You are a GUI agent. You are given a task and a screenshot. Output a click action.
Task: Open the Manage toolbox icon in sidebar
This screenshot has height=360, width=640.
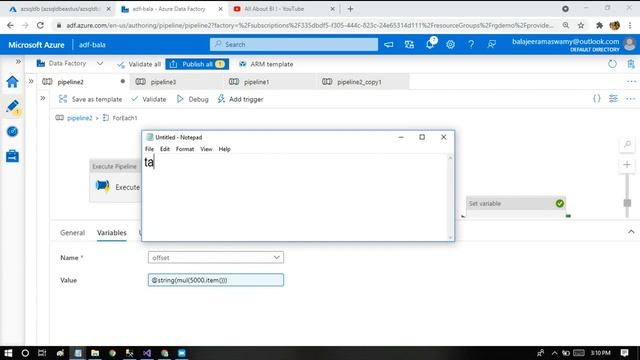[12, 156]
